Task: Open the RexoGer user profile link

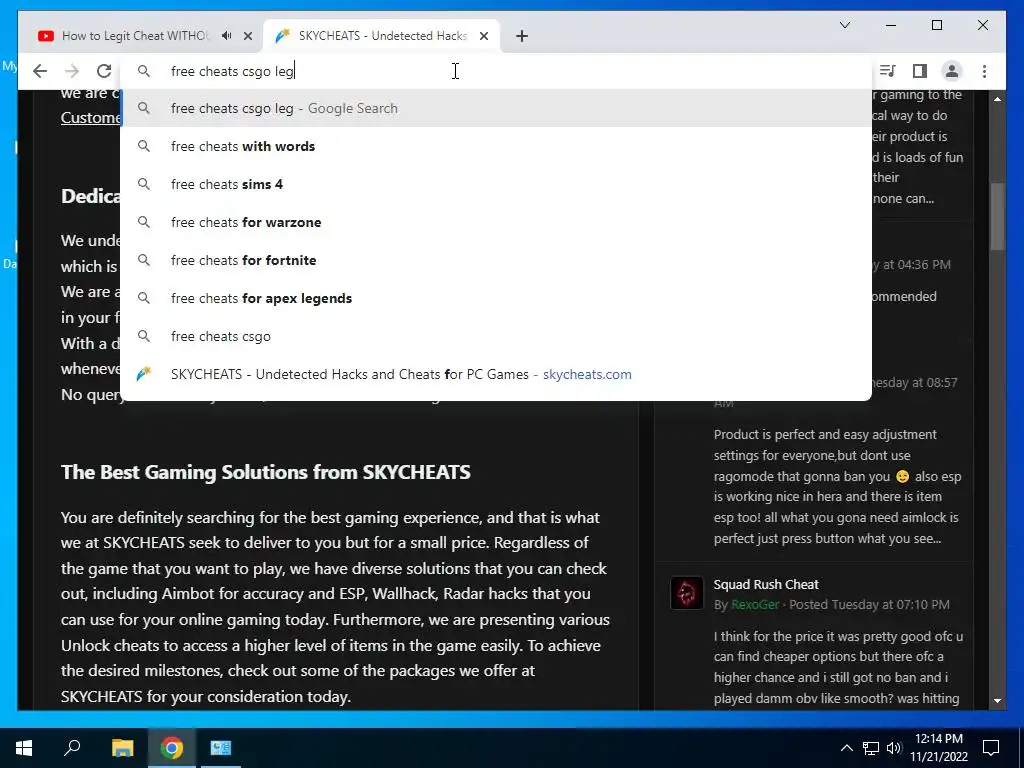Action: tap(755, 605)
